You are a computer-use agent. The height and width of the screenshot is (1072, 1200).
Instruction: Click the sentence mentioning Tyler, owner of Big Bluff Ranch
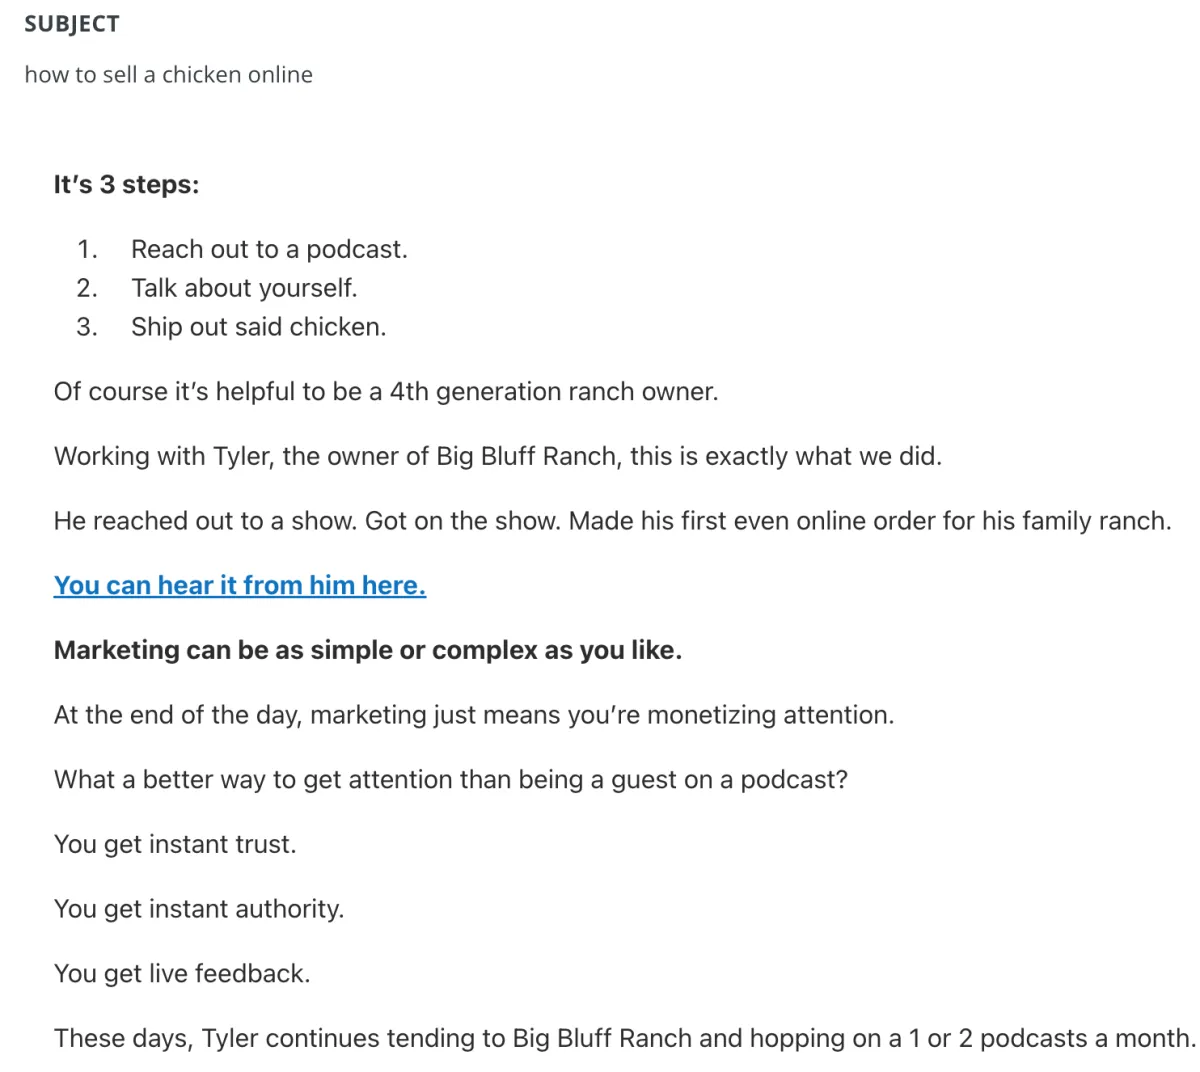tap(498, 457)
